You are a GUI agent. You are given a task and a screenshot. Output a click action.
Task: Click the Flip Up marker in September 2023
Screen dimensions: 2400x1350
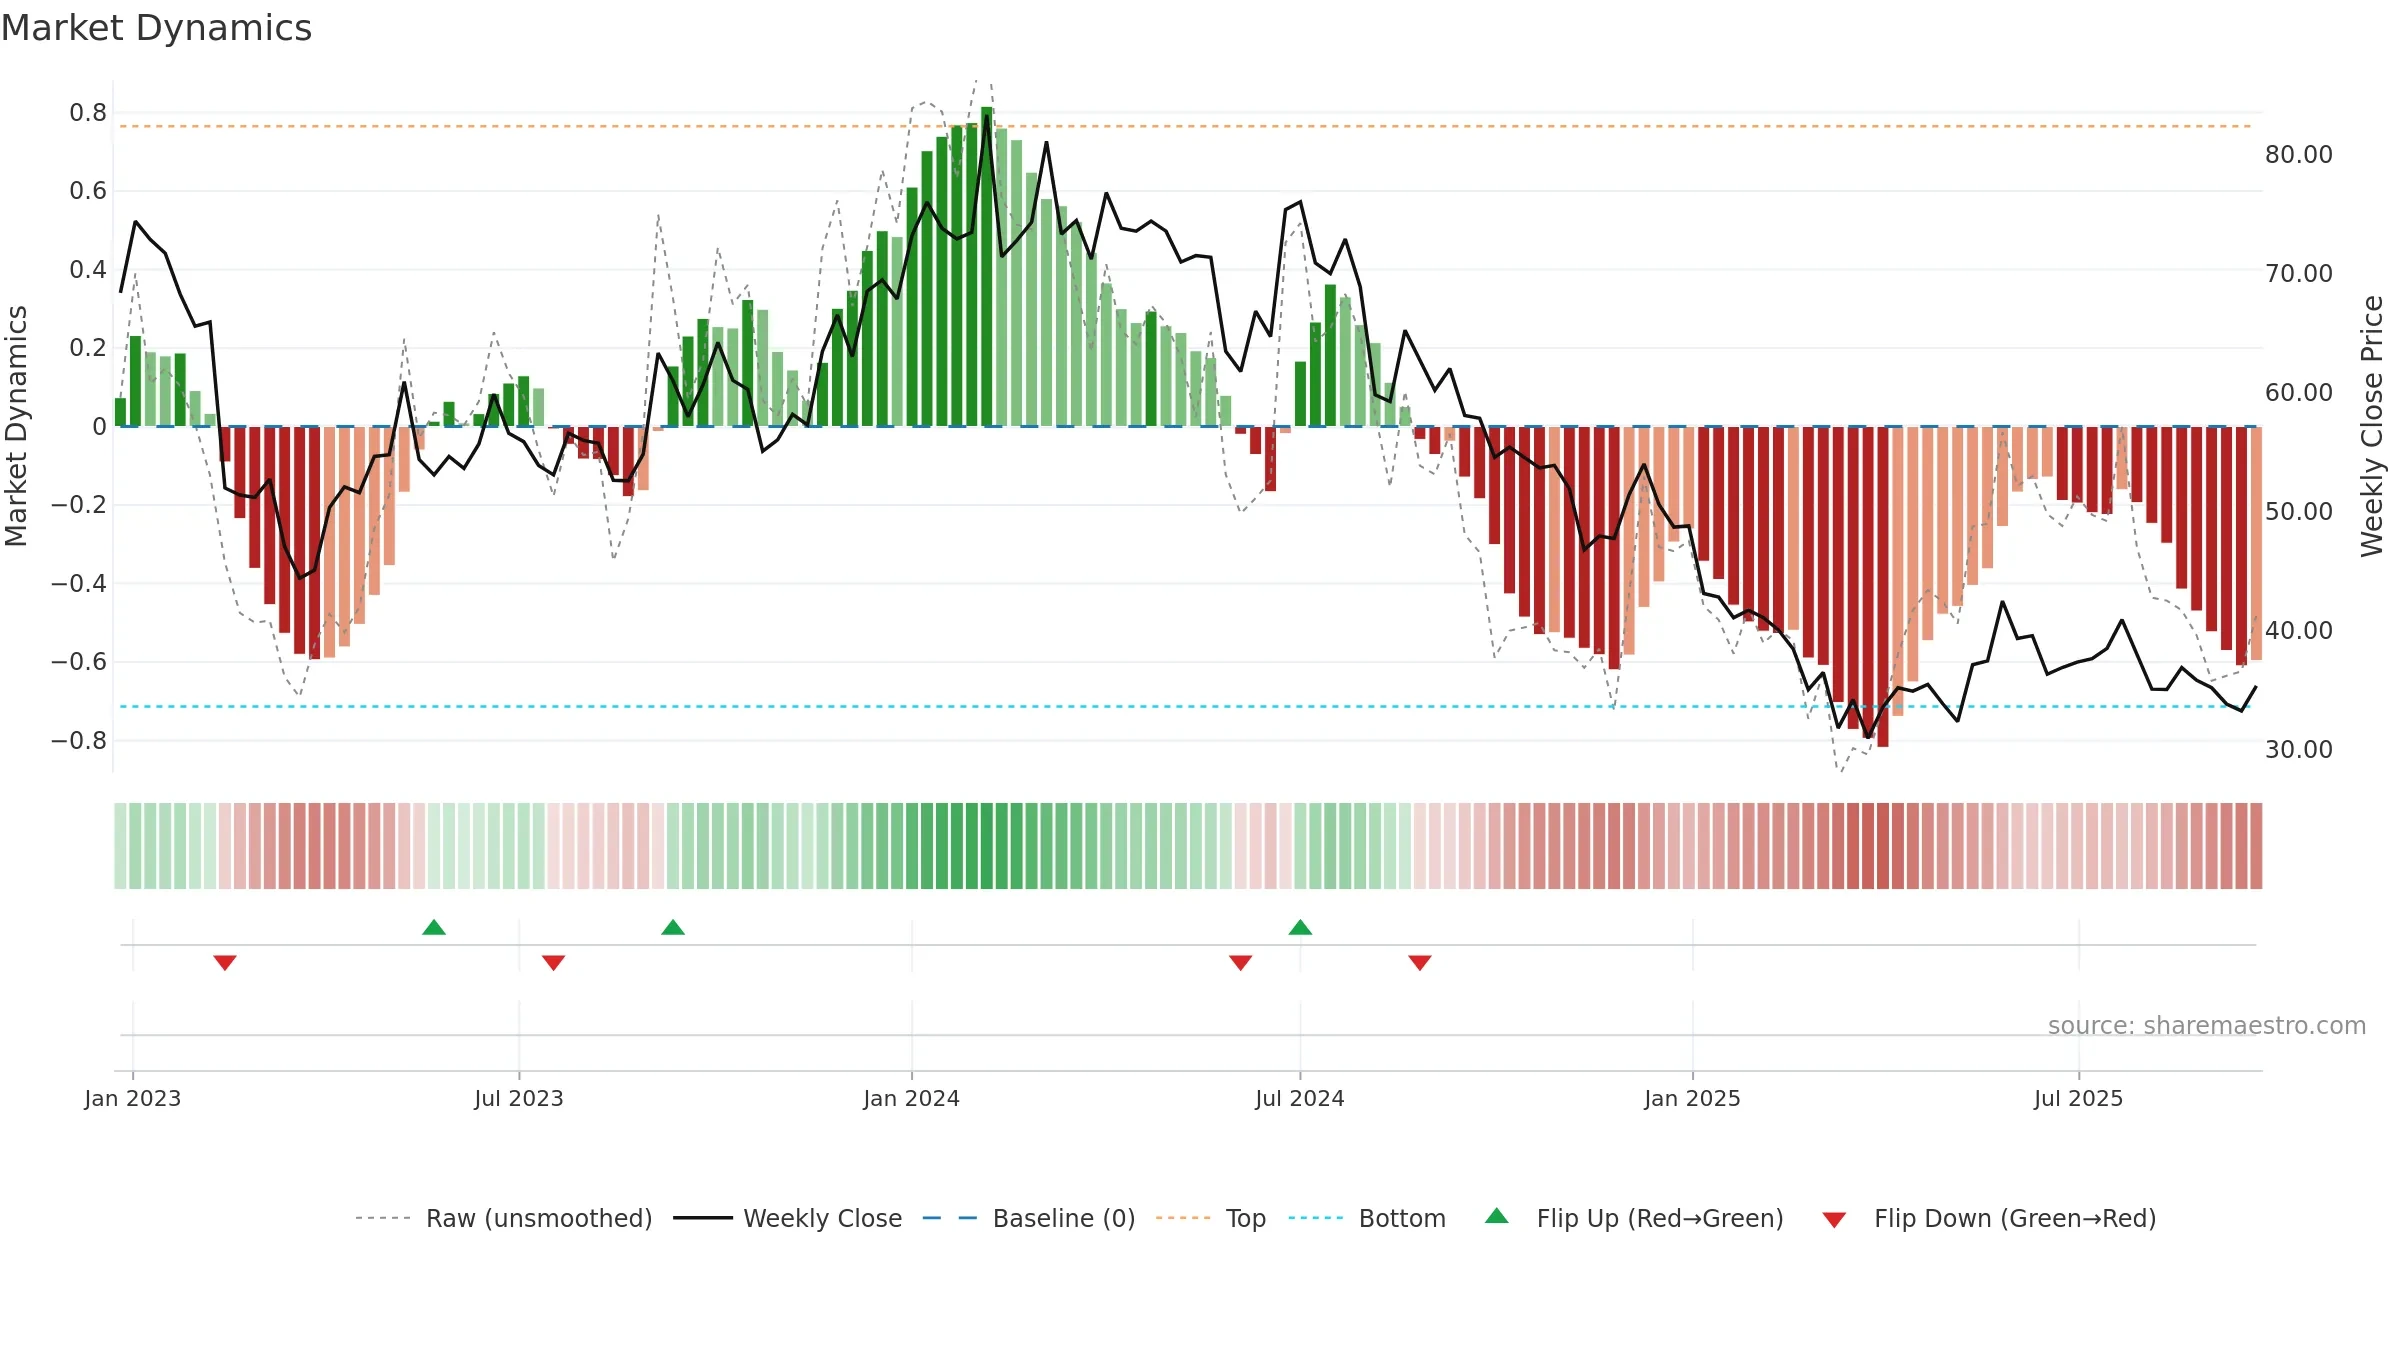click(x=673, y=927)
